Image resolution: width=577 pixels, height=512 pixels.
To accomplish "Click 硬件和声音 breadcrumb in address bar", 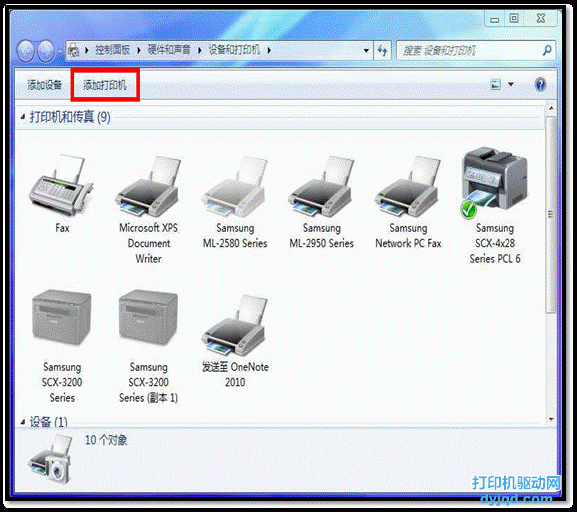I will point(169,50).
